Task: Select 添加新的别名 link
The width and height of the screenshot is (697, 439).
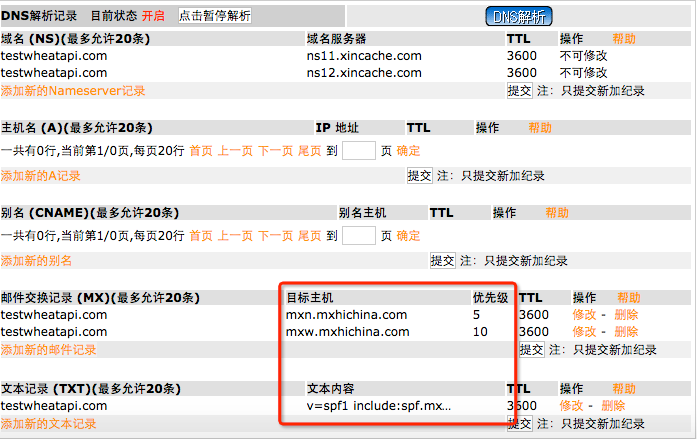Action: point(36,261)
